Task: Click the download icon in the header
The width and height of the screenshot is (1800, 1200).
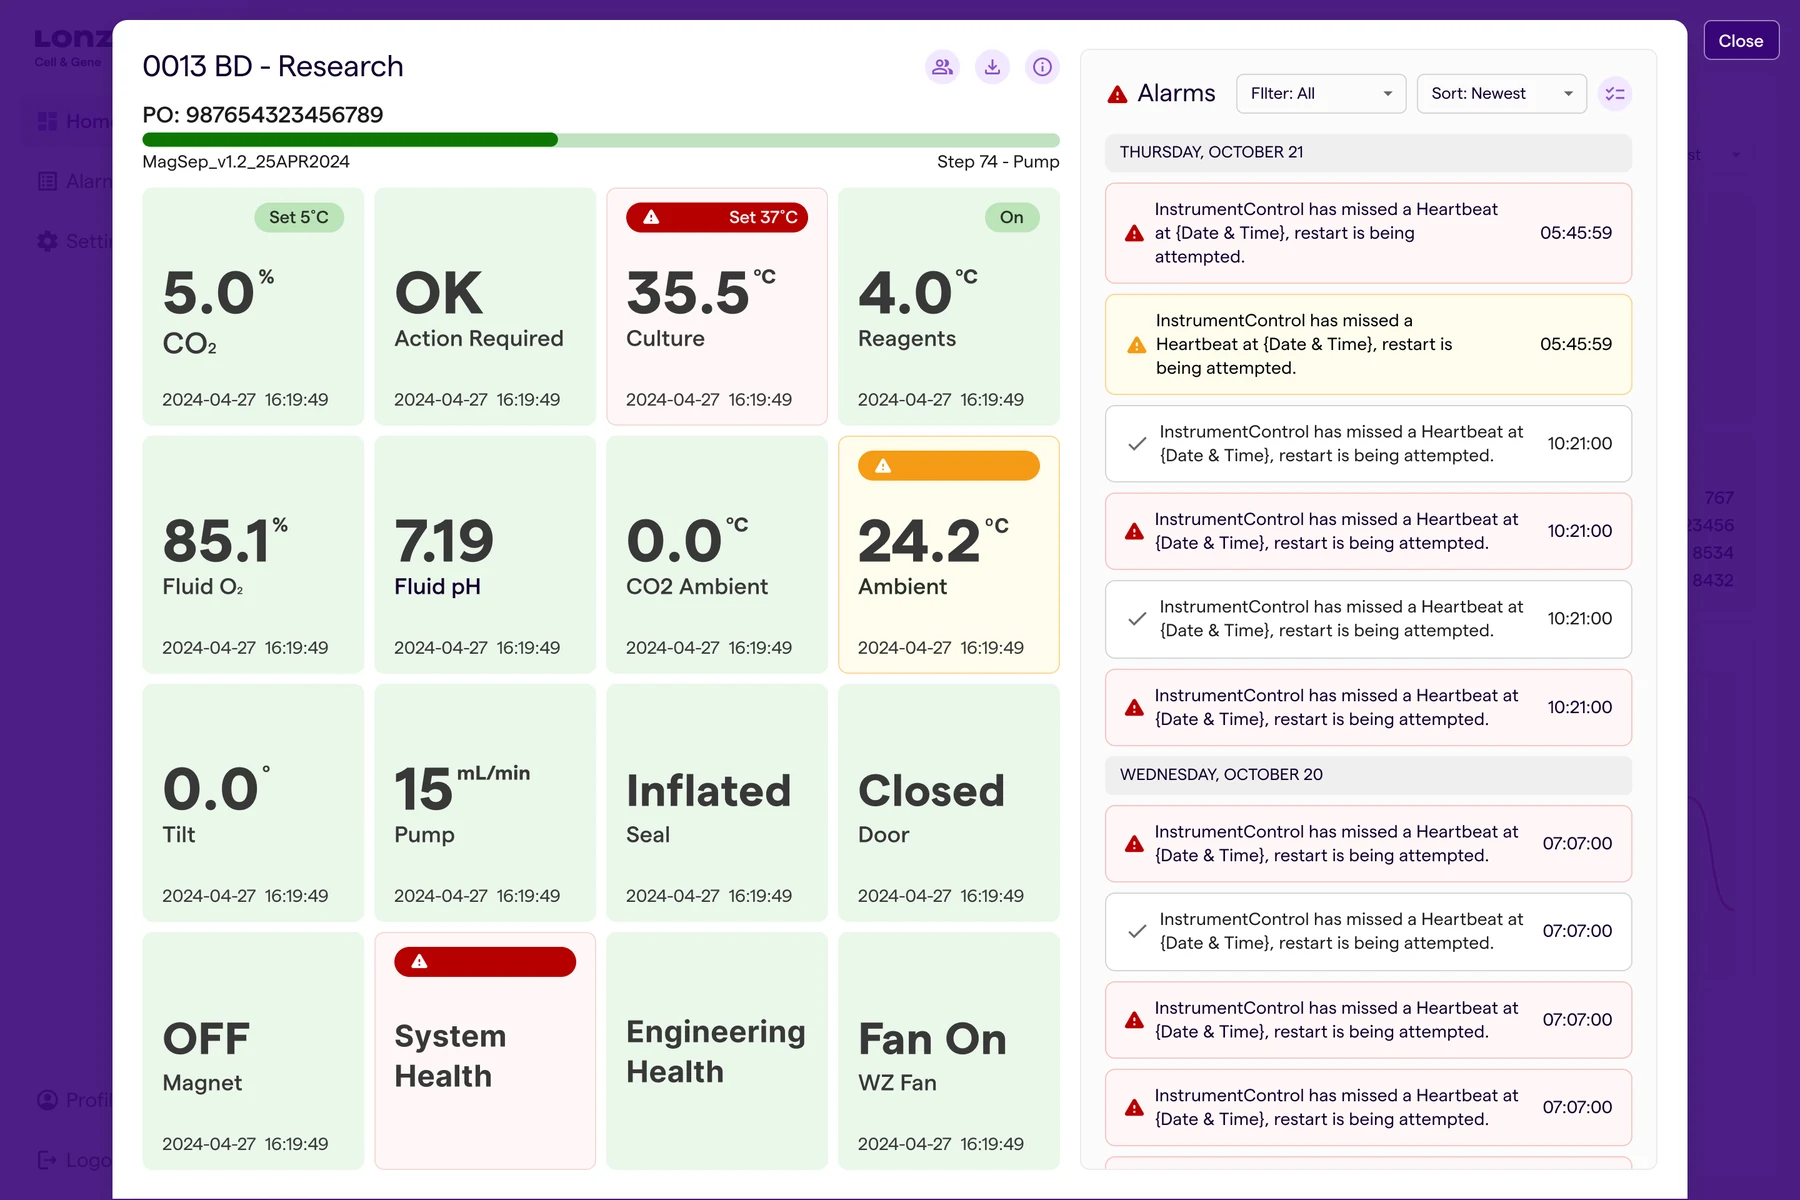Action: click(x=992, y=67)
